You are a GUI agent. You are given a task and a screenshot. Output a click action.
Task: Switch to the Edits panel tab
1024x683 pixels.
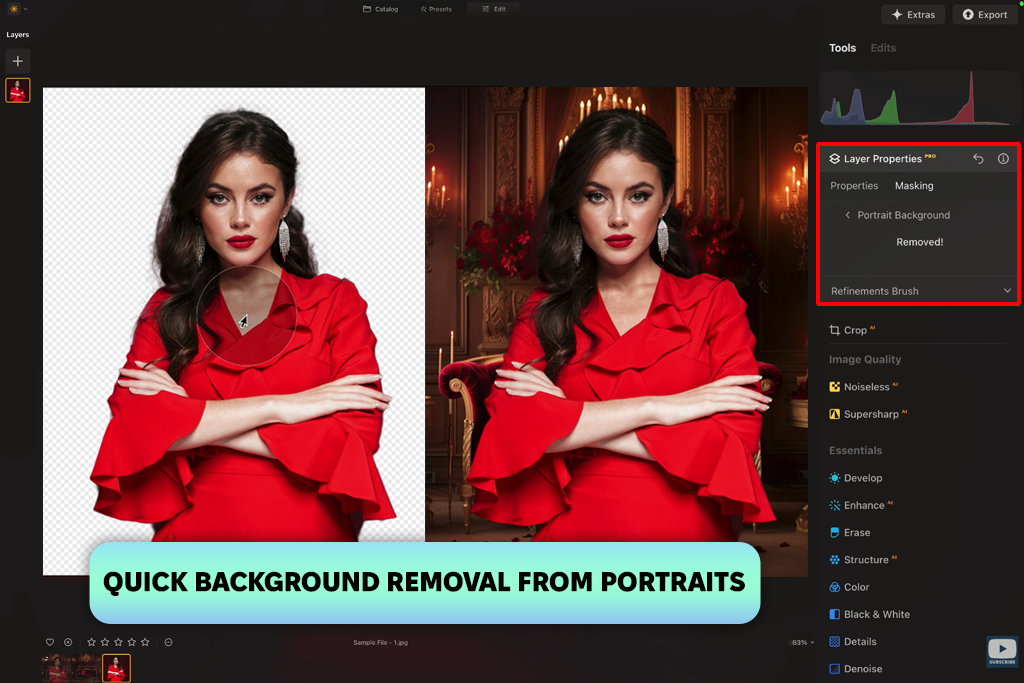[883, 48]
